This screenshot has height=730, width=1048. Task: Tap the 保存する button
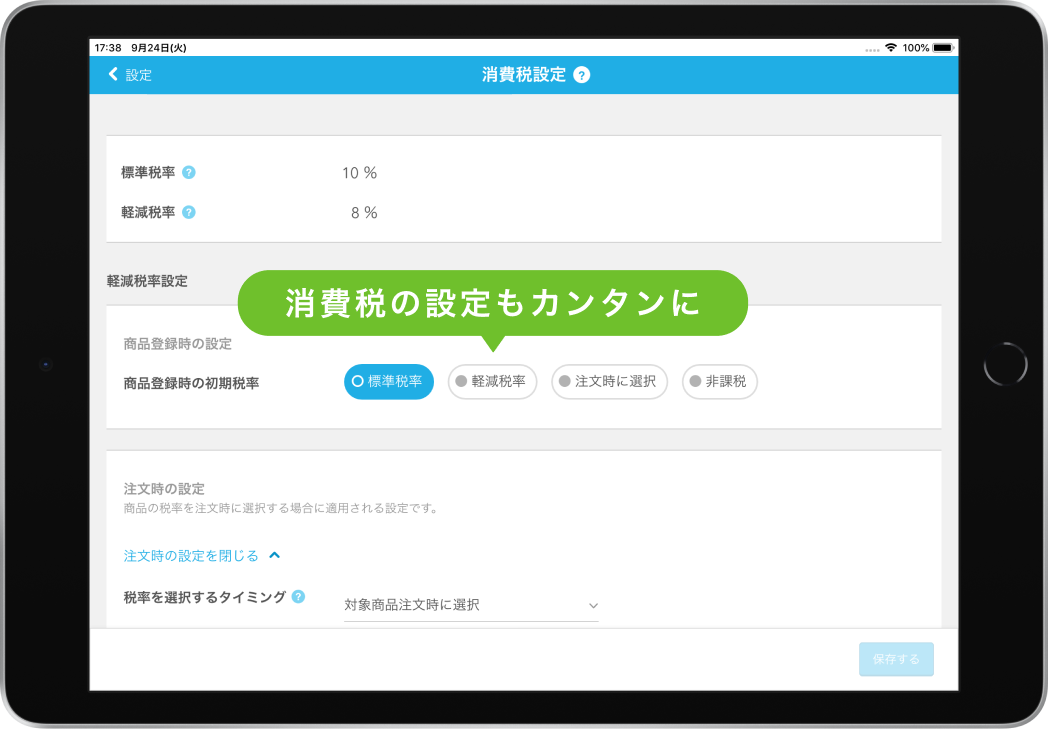(x=895, y=660)
